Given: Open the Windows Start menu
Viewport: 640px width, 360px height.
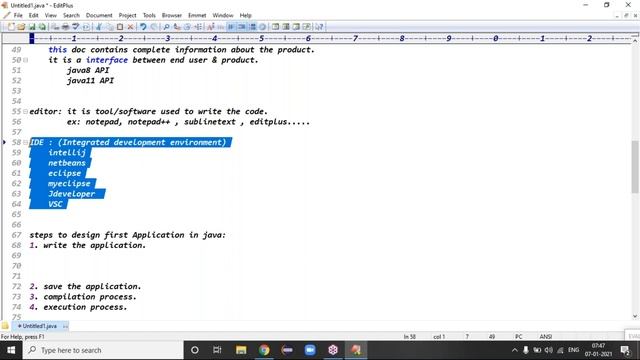Looking at the screenshot, I should coord(11,350).
